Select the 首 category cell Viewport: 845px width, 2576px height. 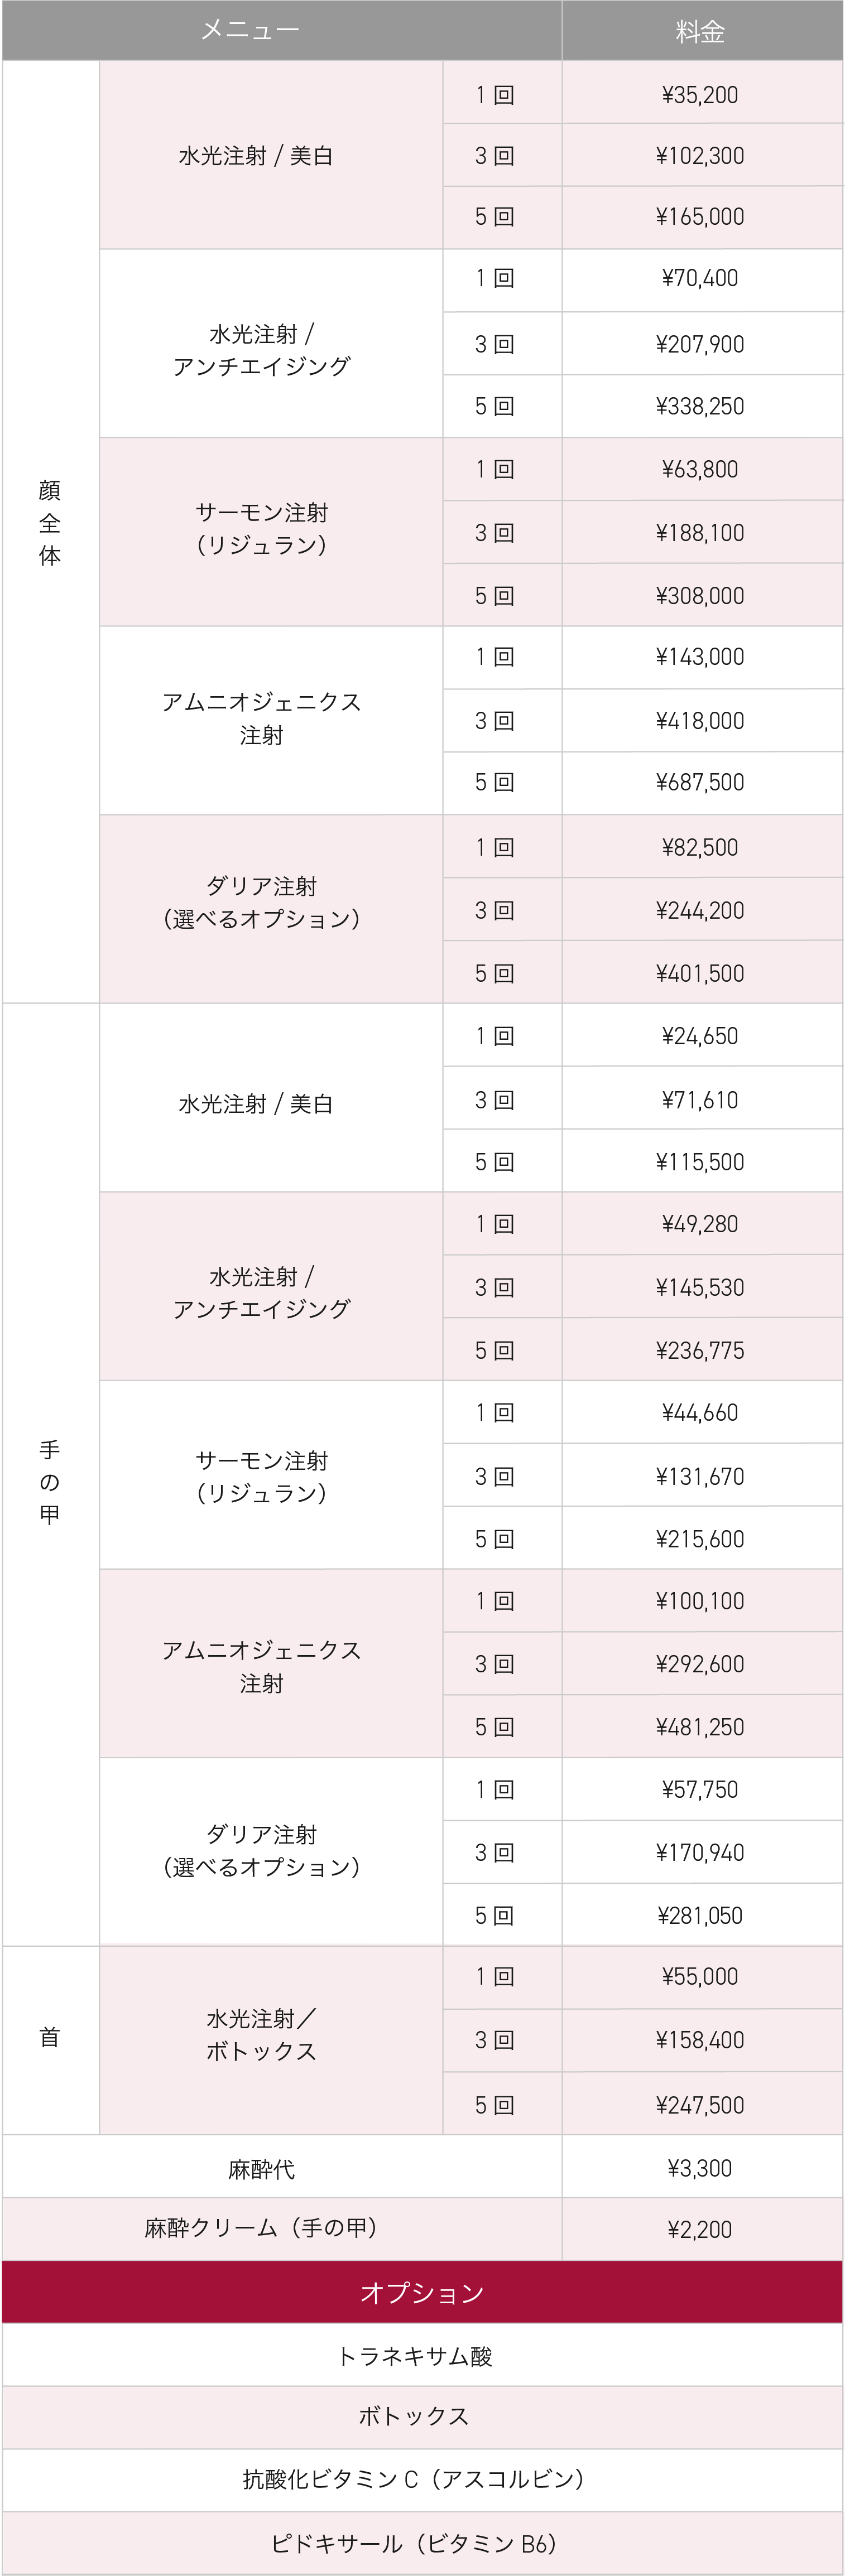50,2040
